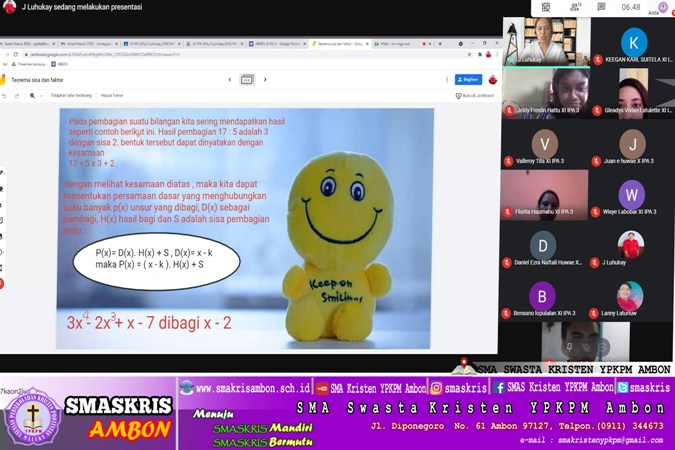
Task: Click muted mic on Wisye Labobar tile
Action: 596,212
